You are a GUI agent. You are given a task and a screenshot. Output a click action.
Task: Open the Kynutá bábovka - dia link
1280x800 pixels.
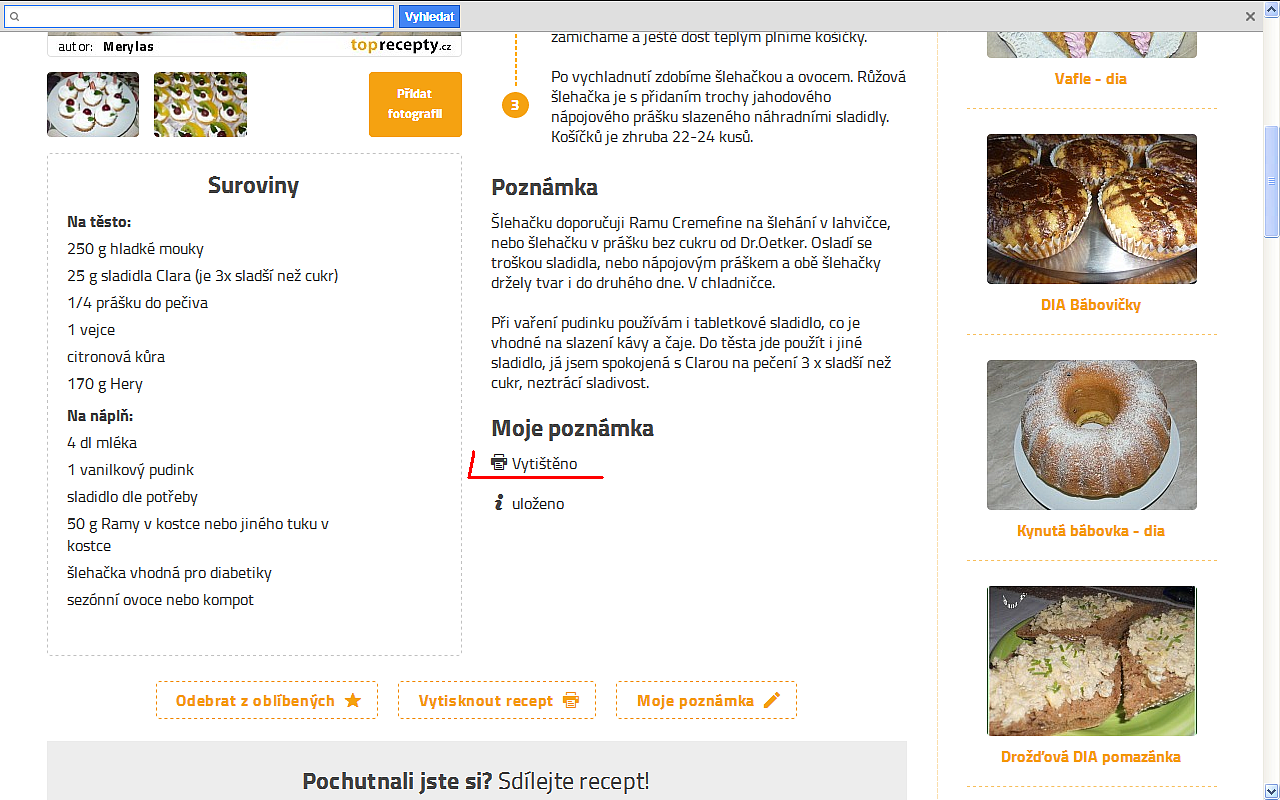(x=1090, y=531)
